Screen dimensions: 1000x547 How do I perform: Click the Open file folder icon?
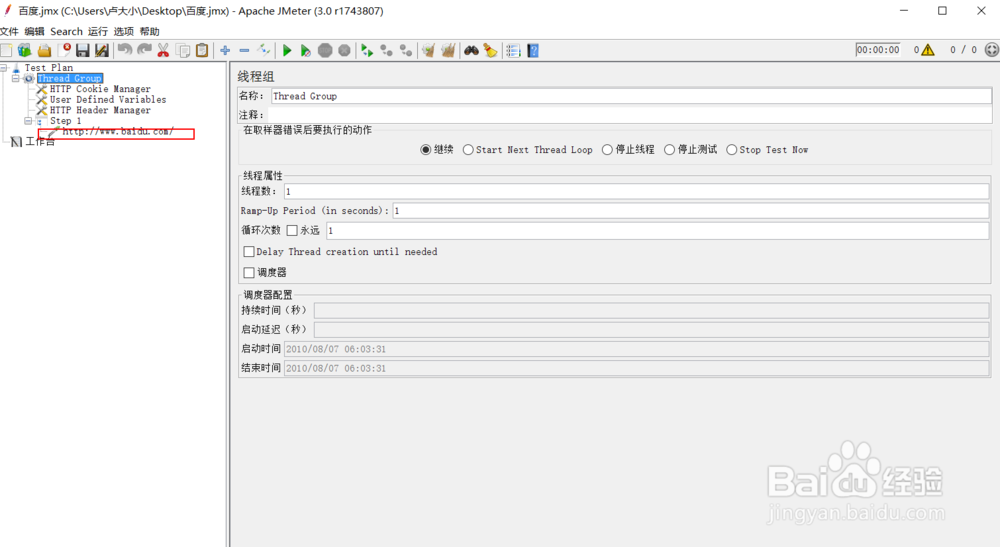[44, 50]
